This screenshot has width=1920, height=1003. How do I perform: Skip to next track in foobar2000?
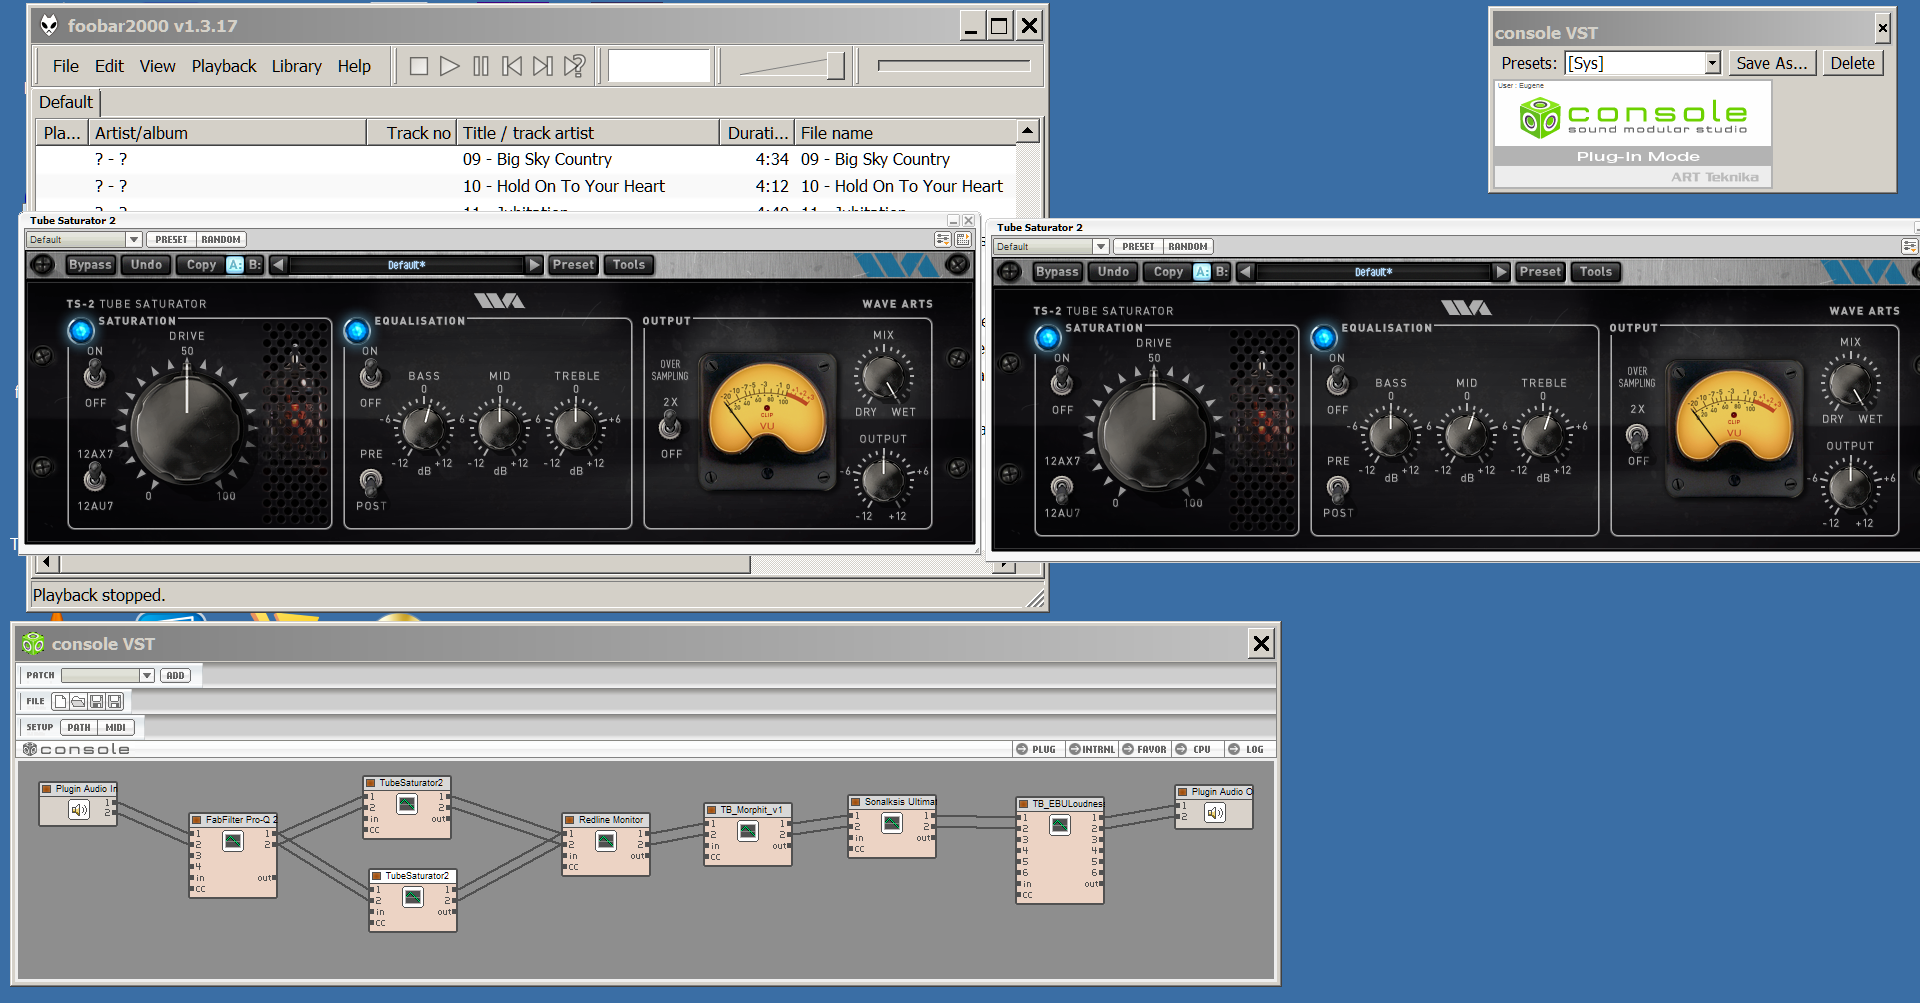[543, 66]
